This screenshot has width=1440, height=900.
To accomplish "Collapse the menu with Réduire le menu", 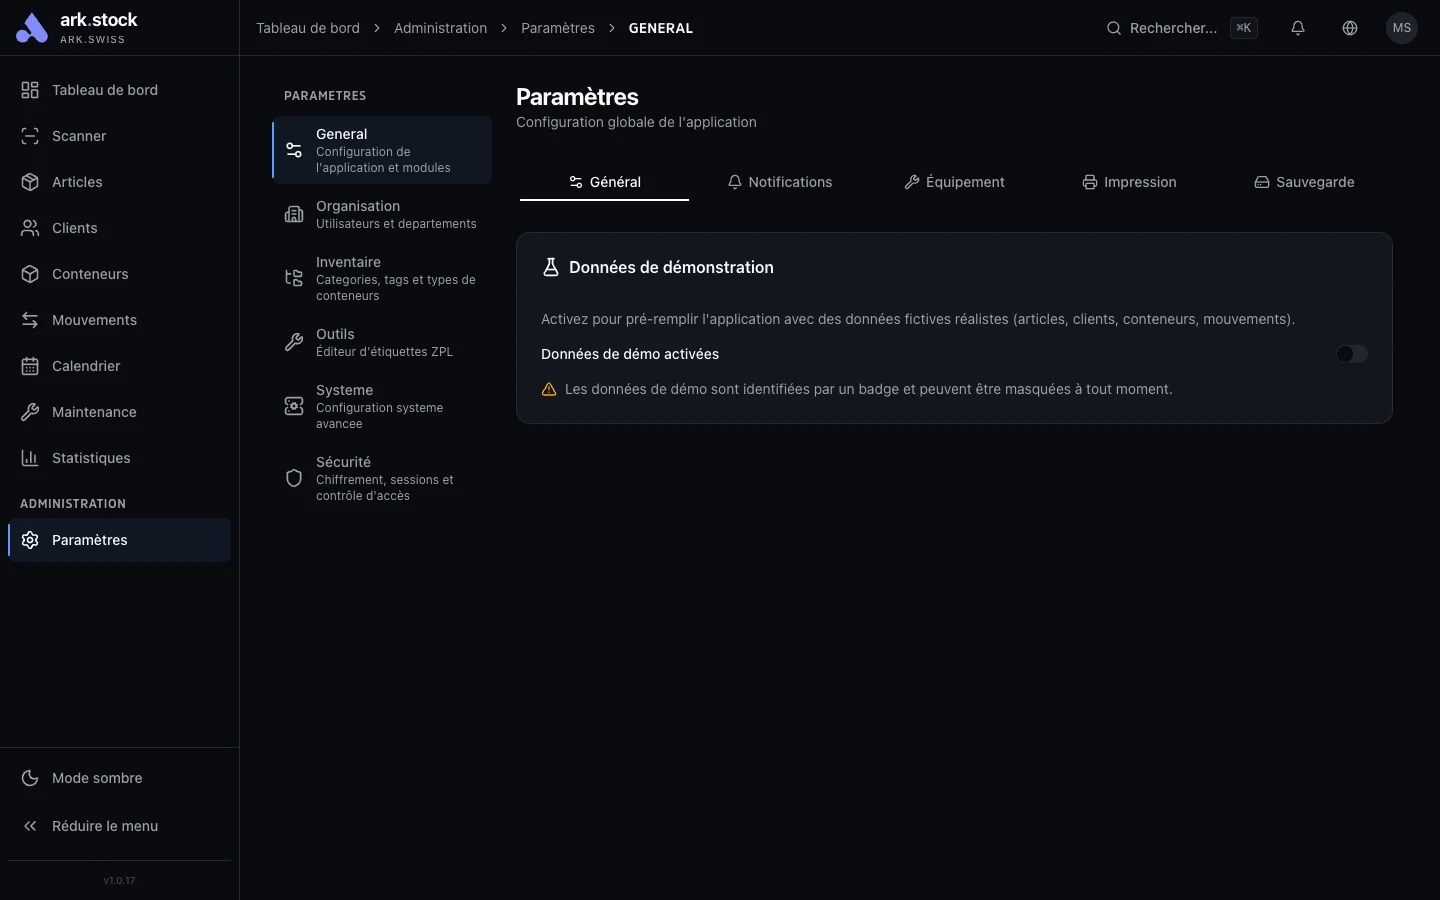I will pos(104,826).
